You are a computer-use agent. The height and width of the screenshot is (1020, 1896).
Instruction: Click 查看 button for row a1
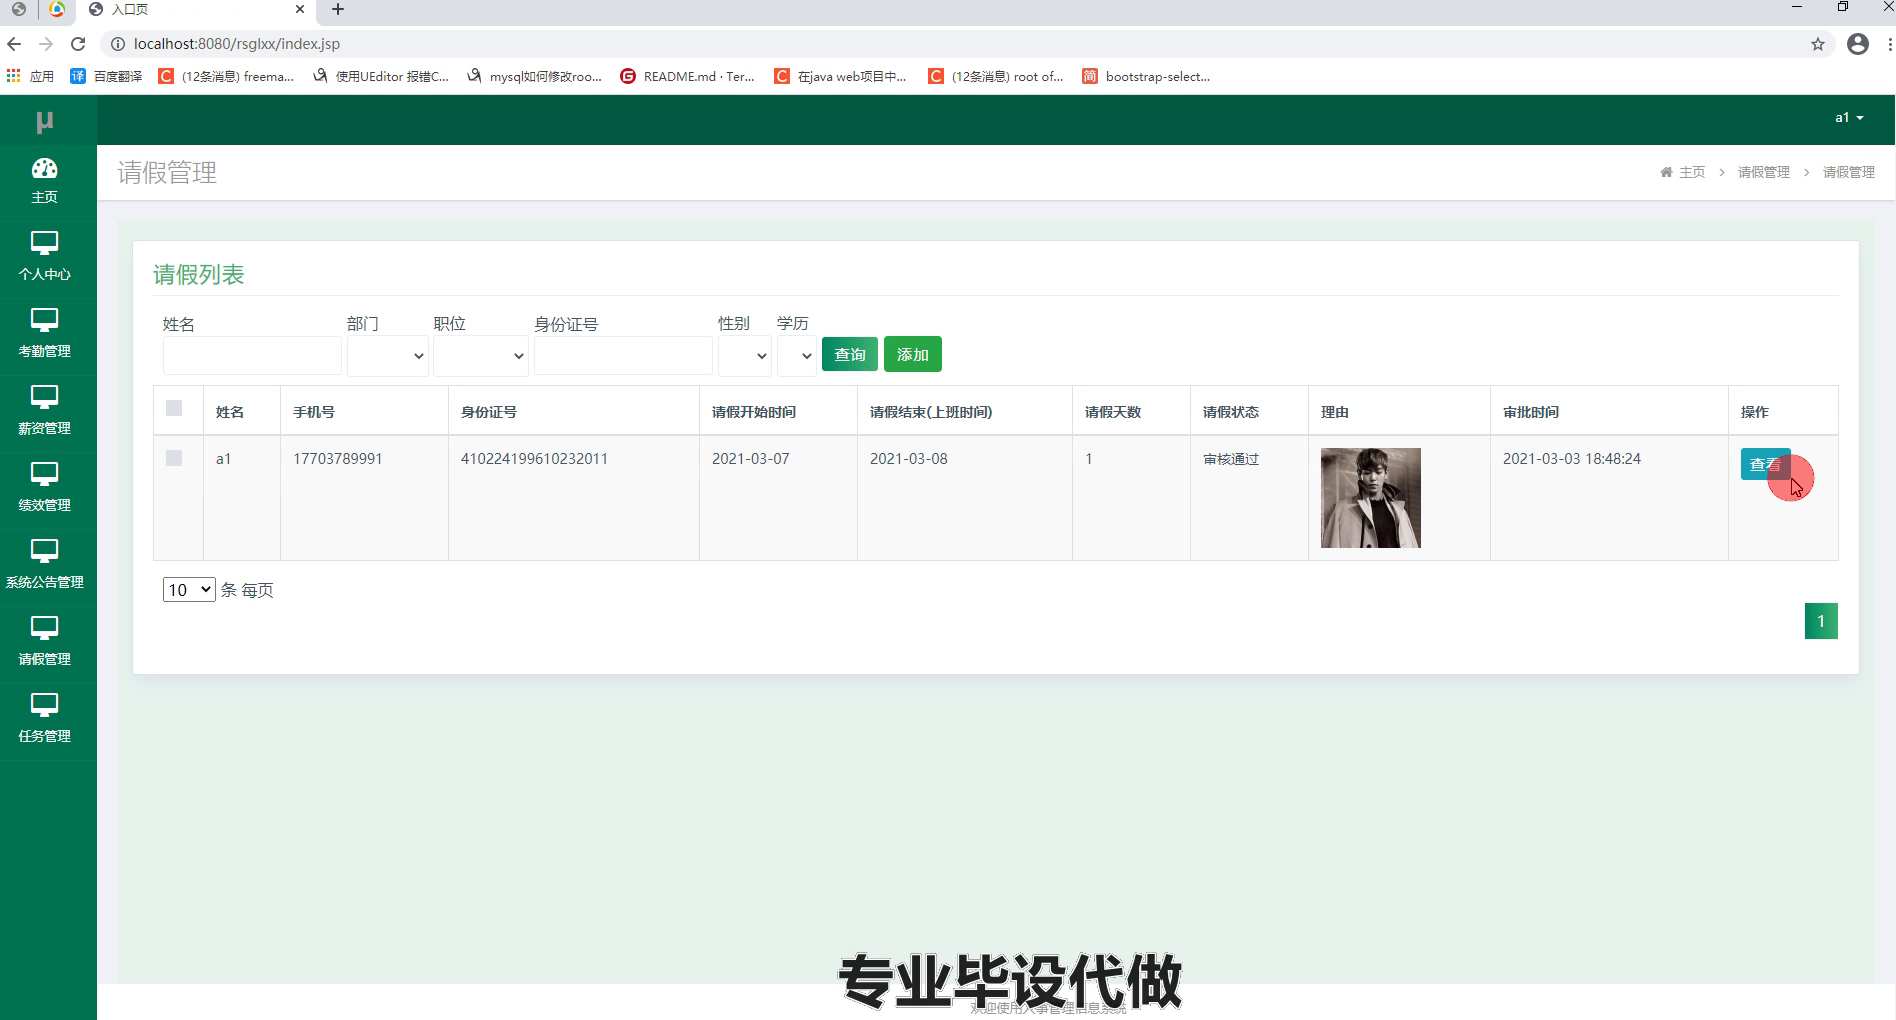coord(1765,464)
